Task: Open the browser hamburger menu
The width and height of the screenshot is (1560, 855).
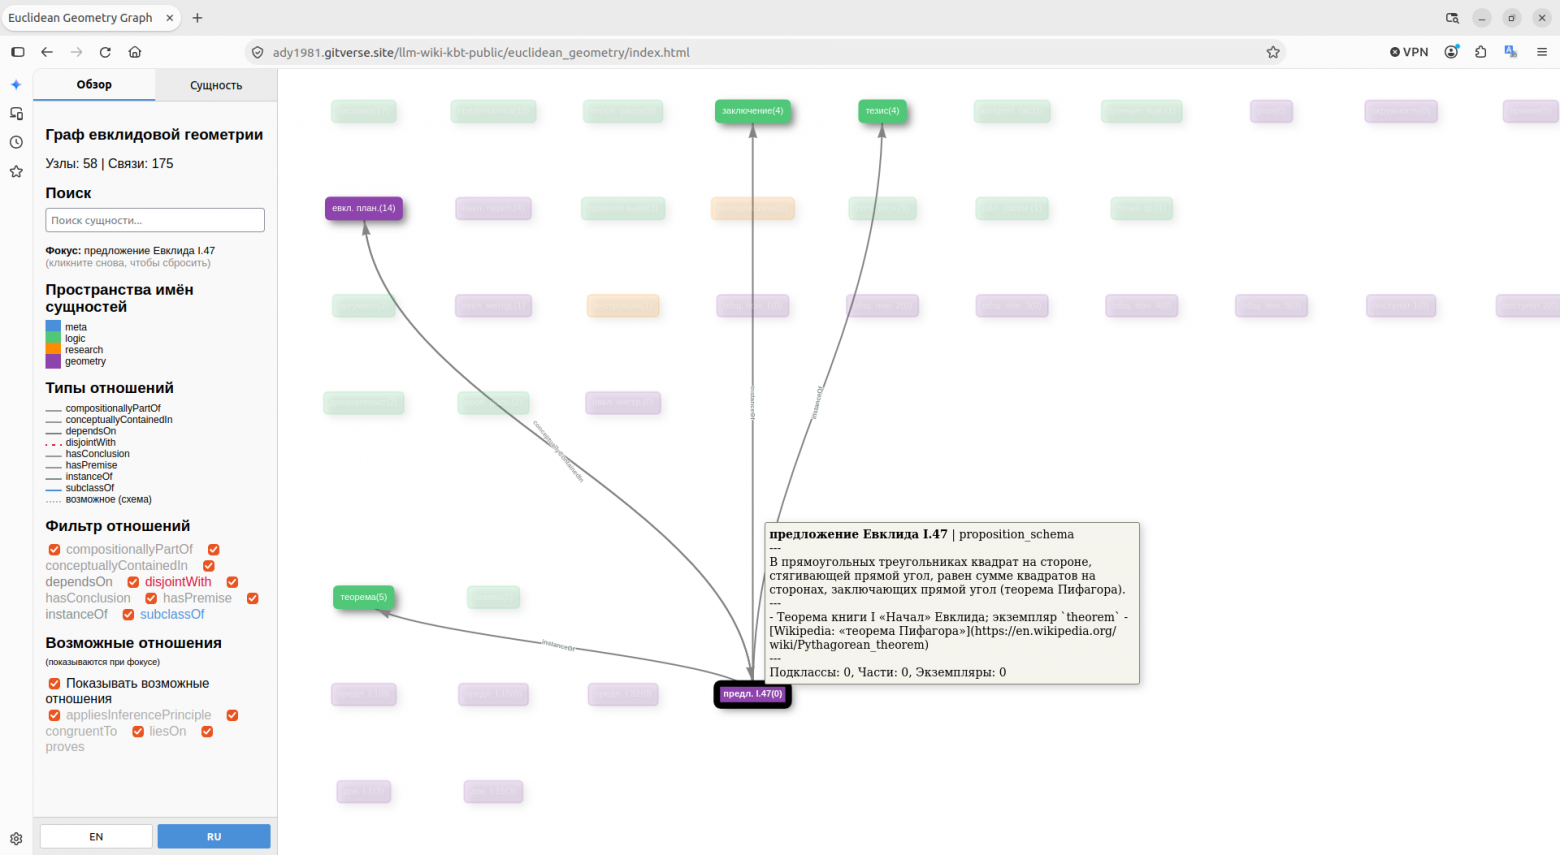Action: click(x=1541, y=52)
